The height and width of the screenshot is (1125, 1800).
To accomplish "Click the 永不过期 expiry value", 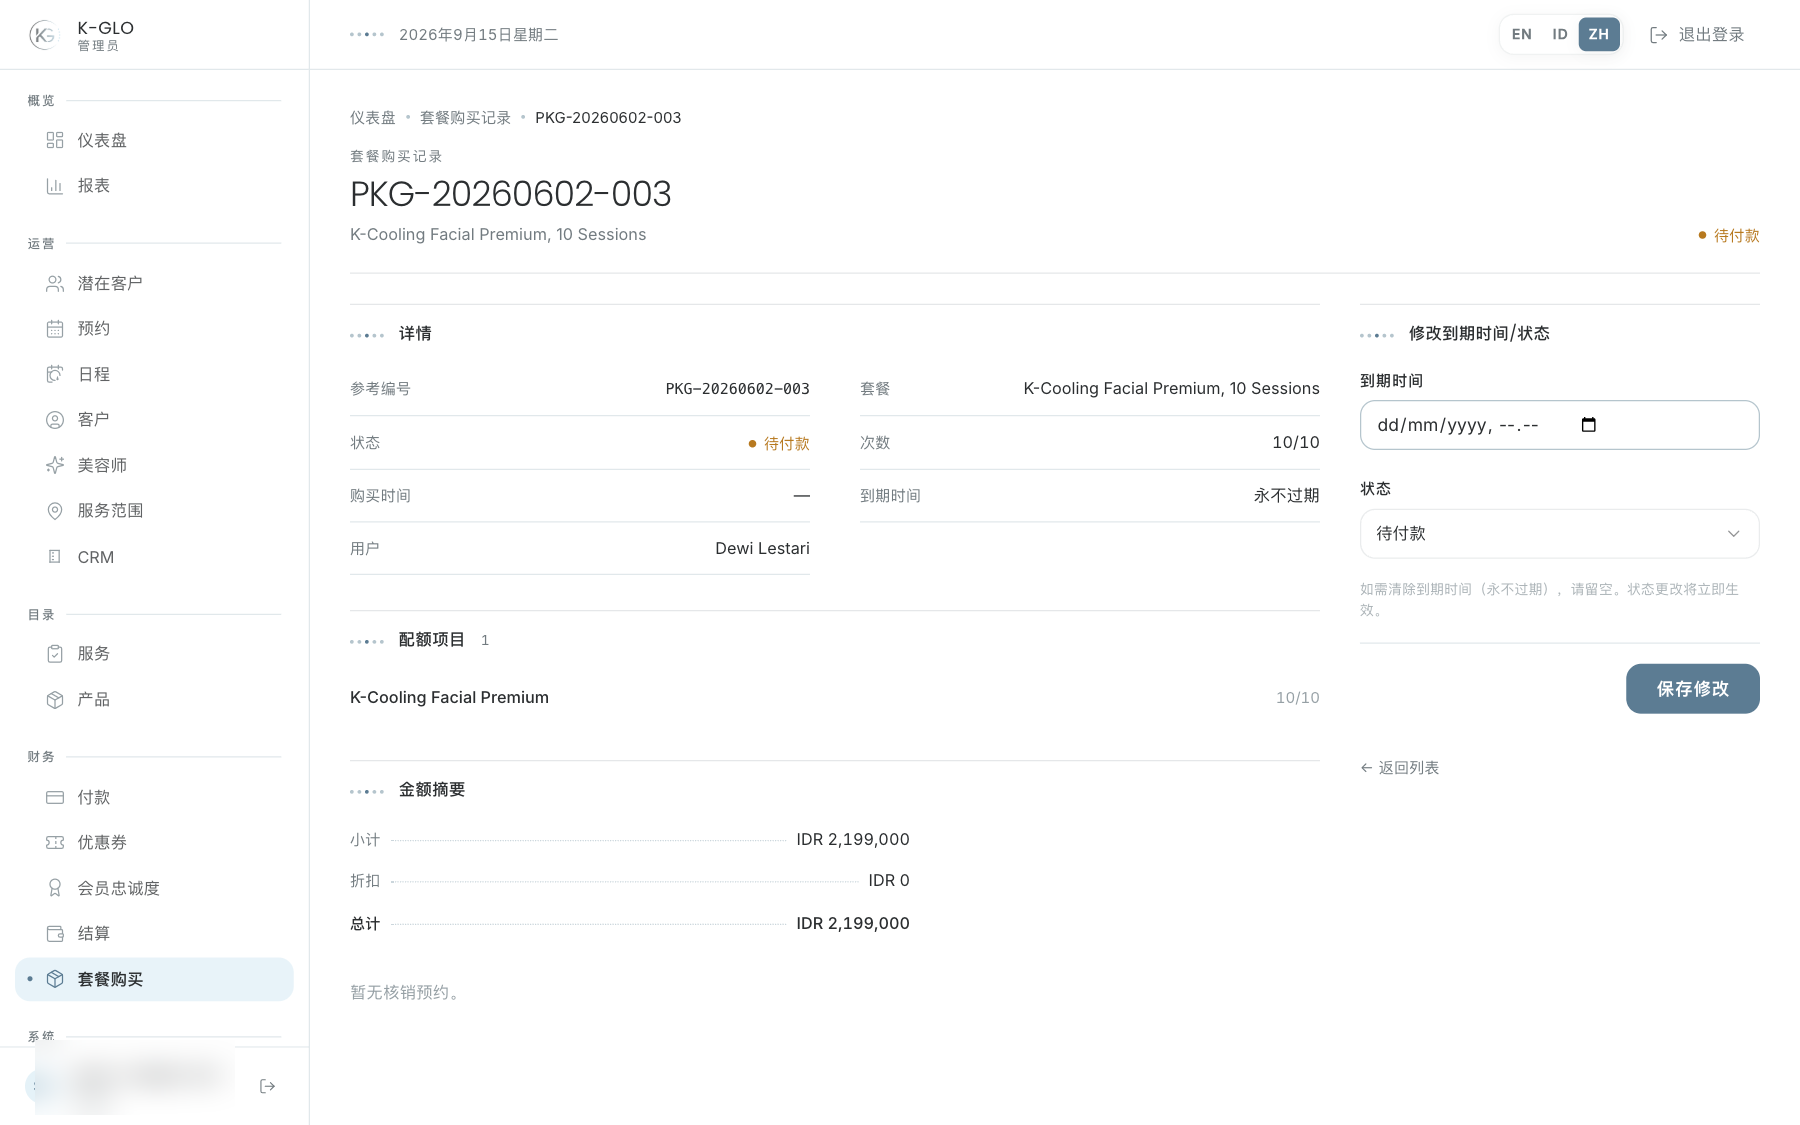I will coord(1286,496).
